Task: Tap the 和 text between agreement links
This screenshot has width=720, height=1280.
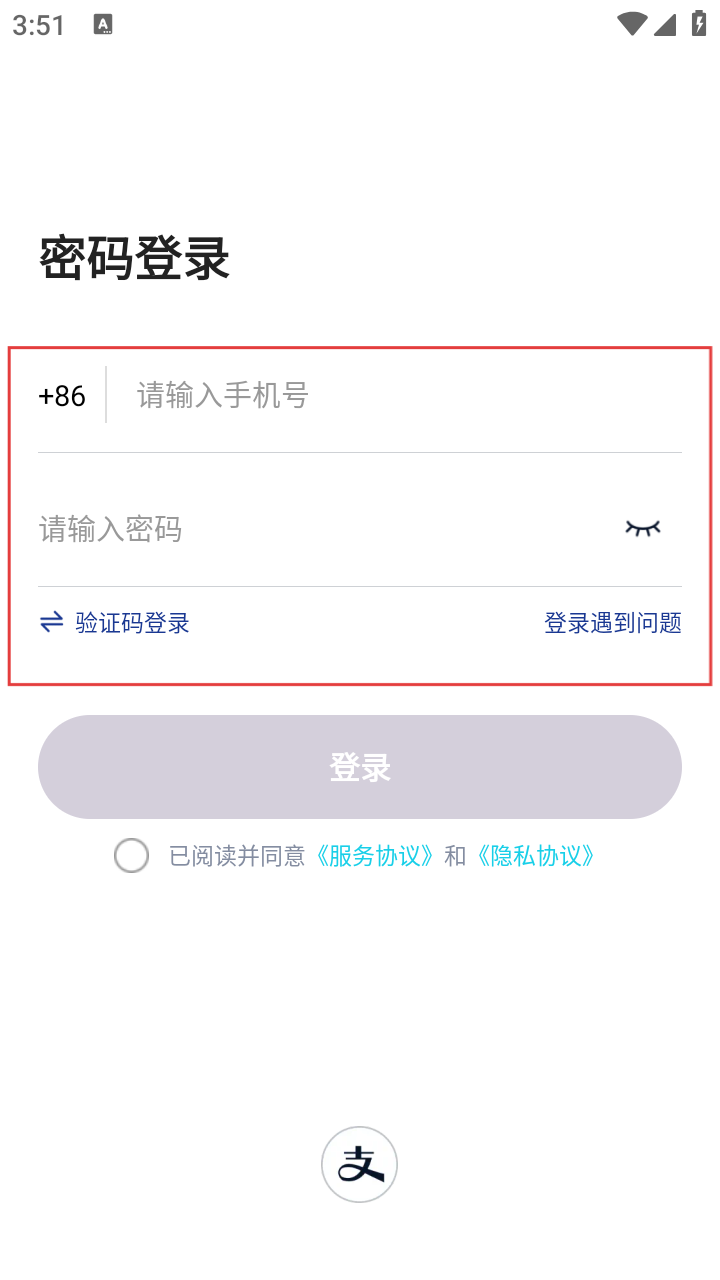Action: click(x=455, y=856)
